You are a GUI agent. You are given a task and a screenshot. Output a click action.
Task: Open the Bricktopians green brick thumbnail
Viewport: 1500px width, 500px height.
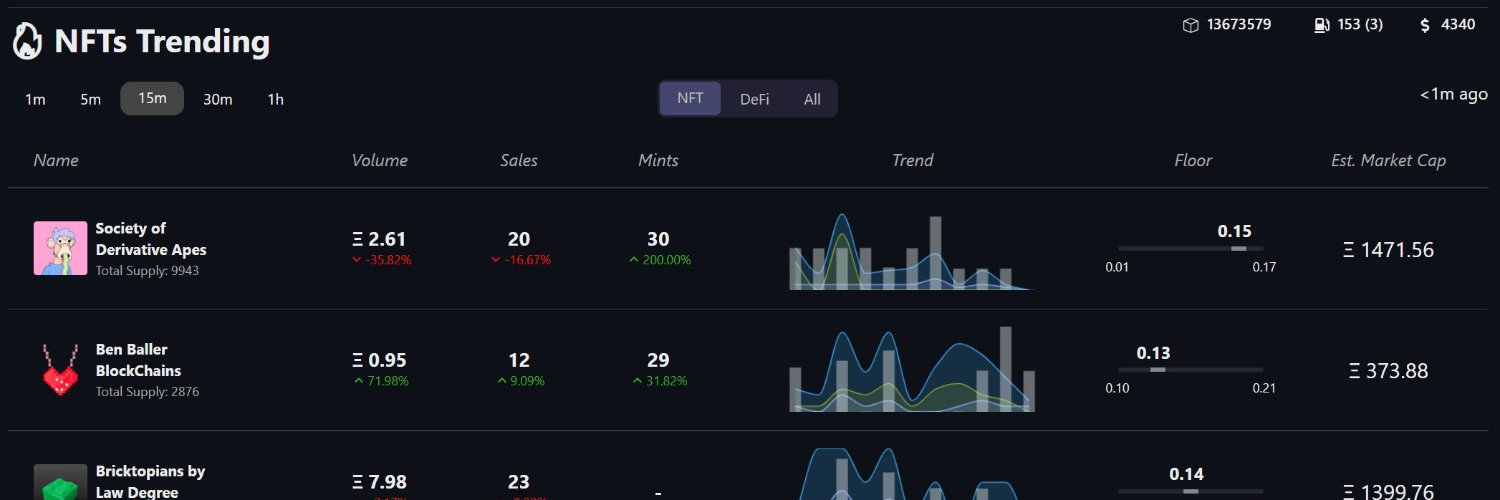click(x=60, y=482)
